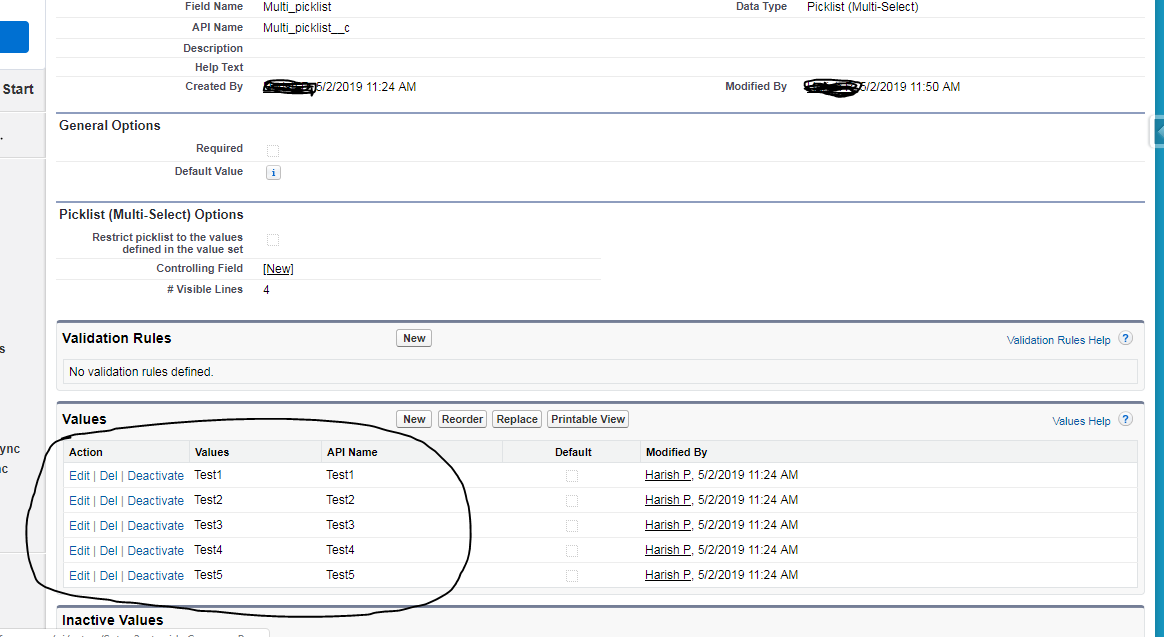Click 'No validation rules defined.' message
1164x637 pixels.
tap(141, 372)
